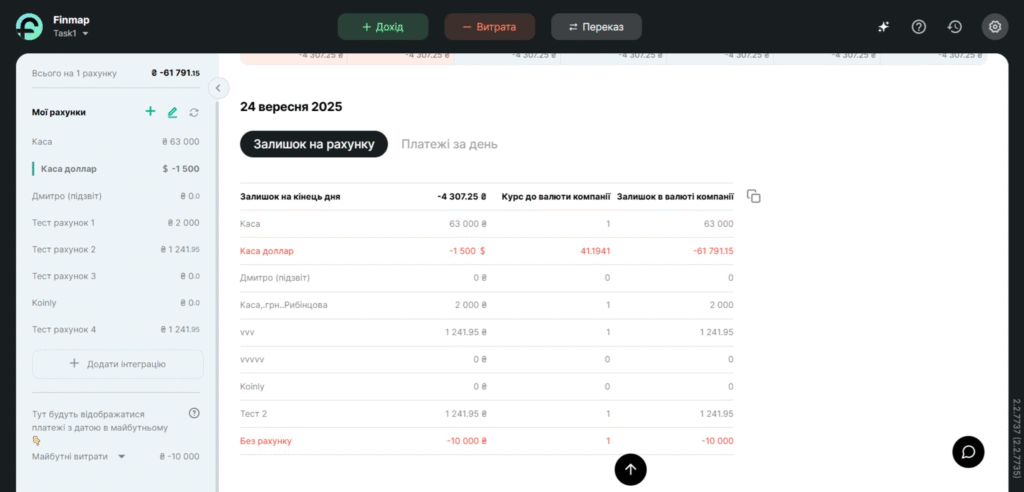The height and width of the screenshot is (492, 1024).
Task: Refresh accounts with the sync icon
Action: (194, 112)
